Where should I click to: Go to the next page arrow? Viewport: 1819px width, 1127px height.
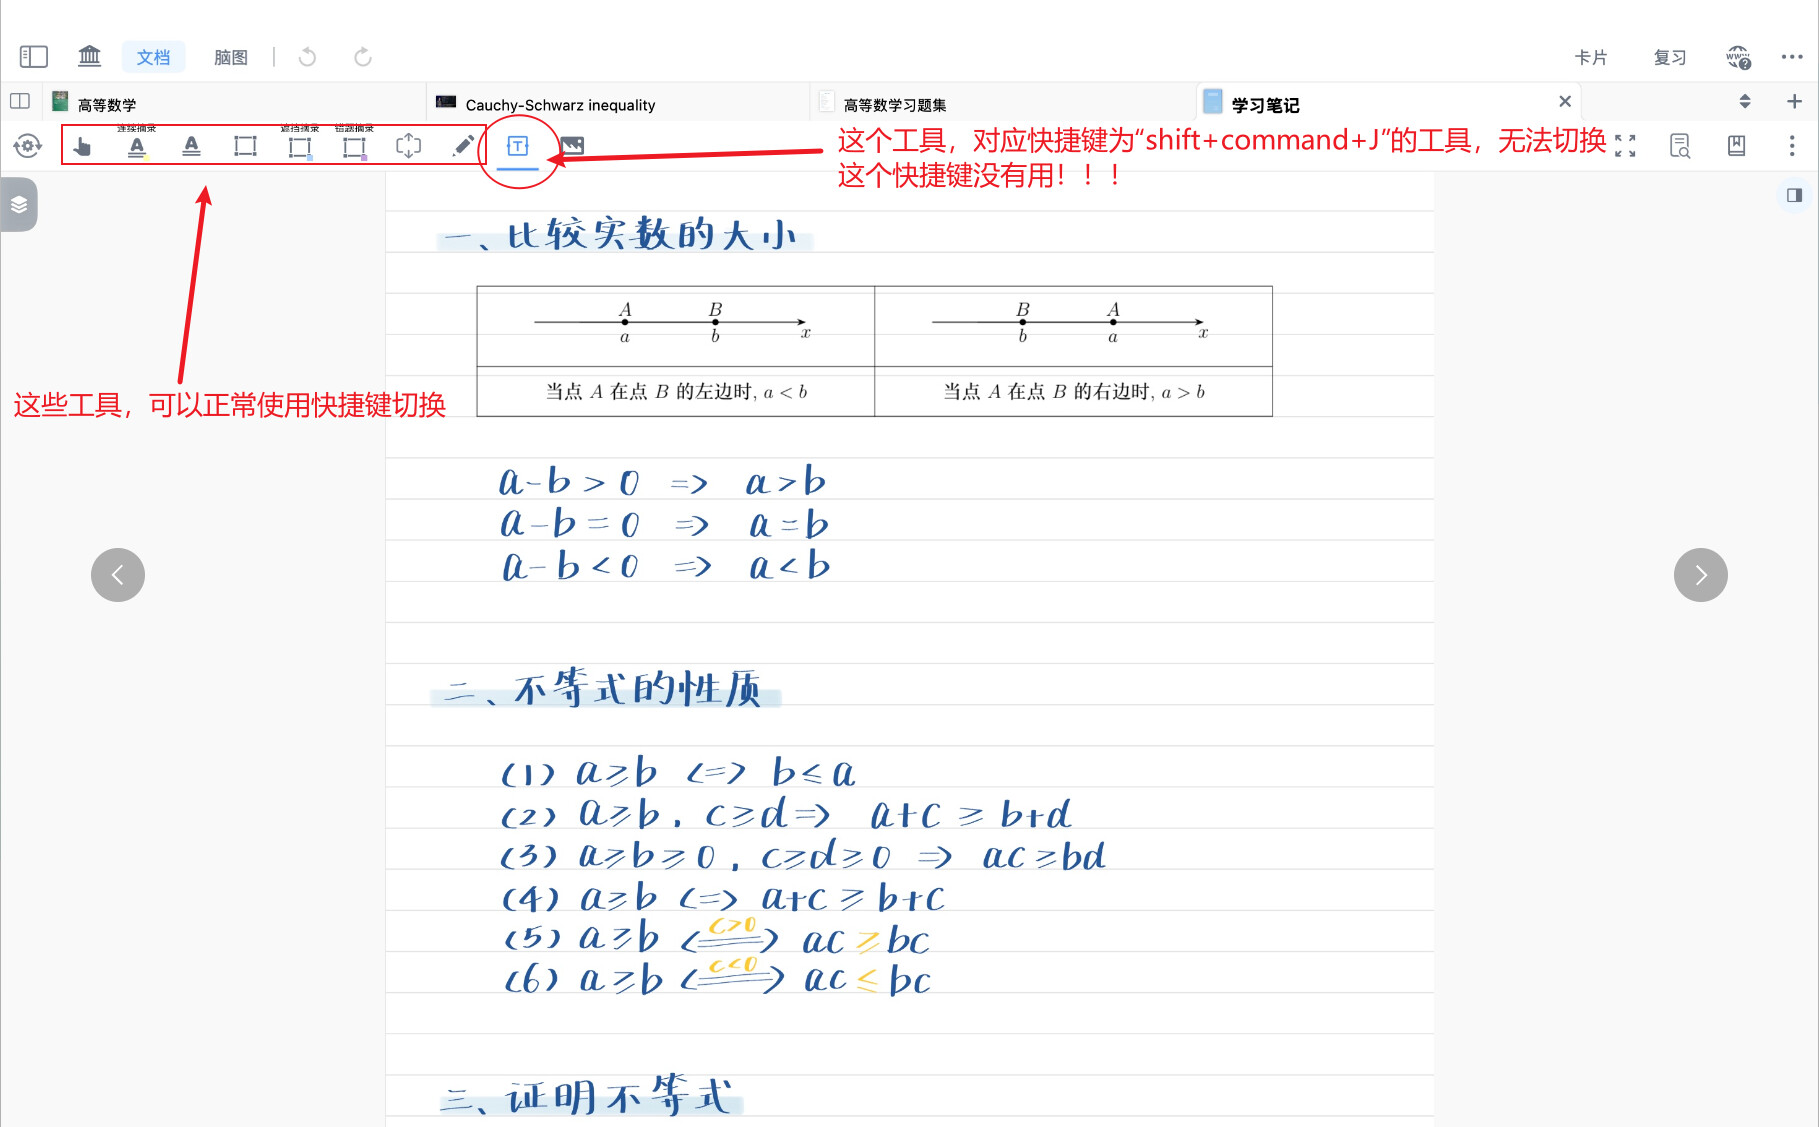(1701, 575)
